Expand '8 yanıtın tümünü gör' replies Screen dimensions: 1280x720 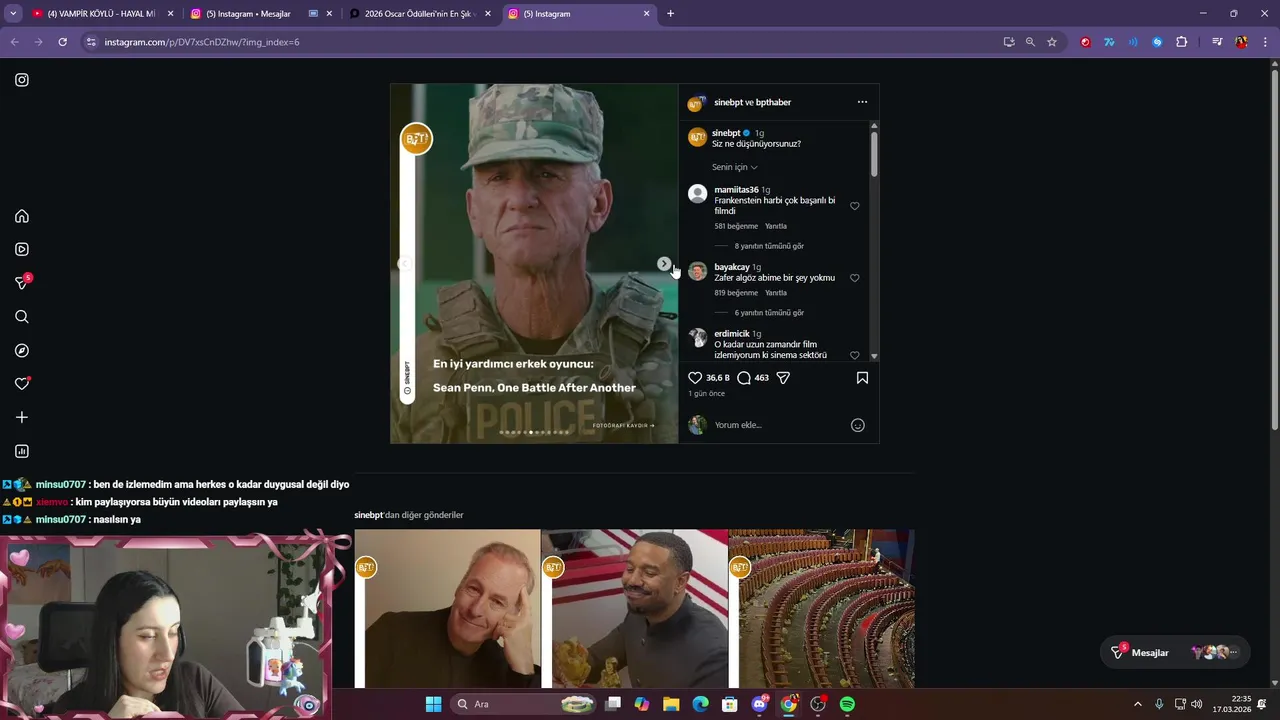pos(769,246)
